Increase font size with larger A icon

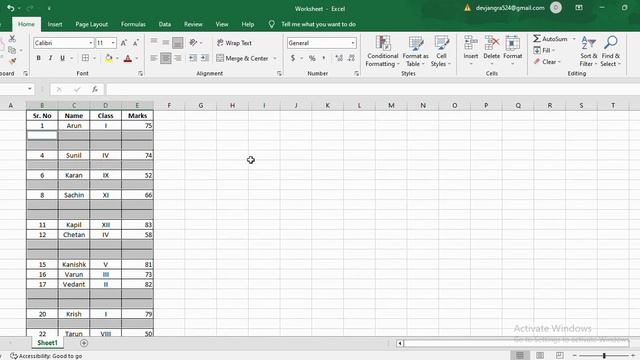point(124,43)
